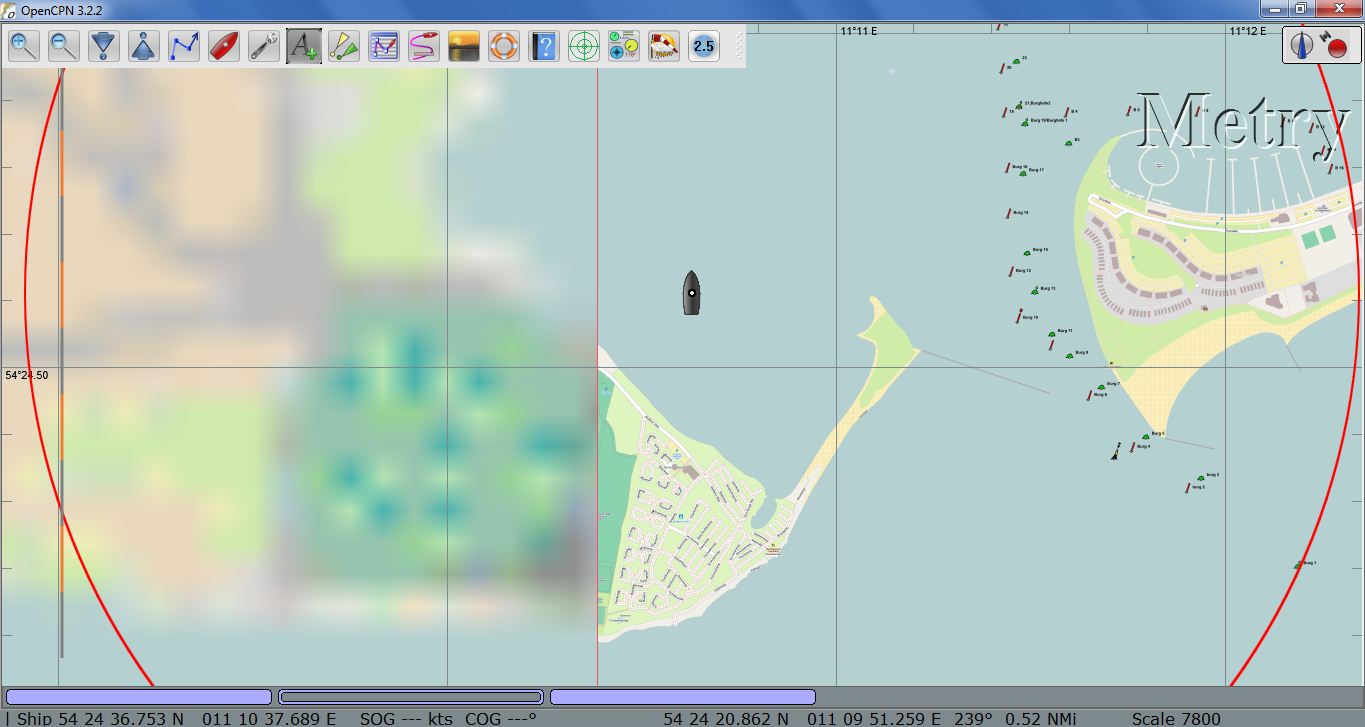This screenshot has height=727, width=1365.
Task: Toggle AIS targets display icon
Action: pyautogui.click(x=344, y=46)
